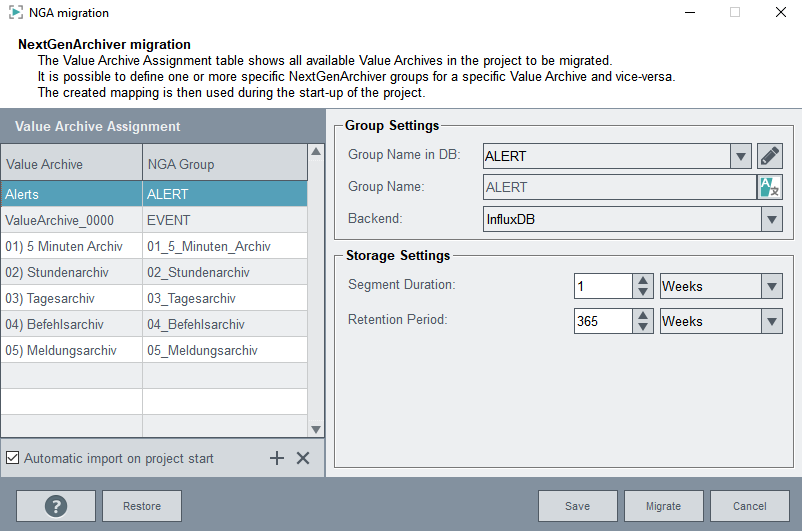Decrease the Retention Period value by one
Image resolution: width=802 pixels, height=531 pixels.
click(644, 327)
